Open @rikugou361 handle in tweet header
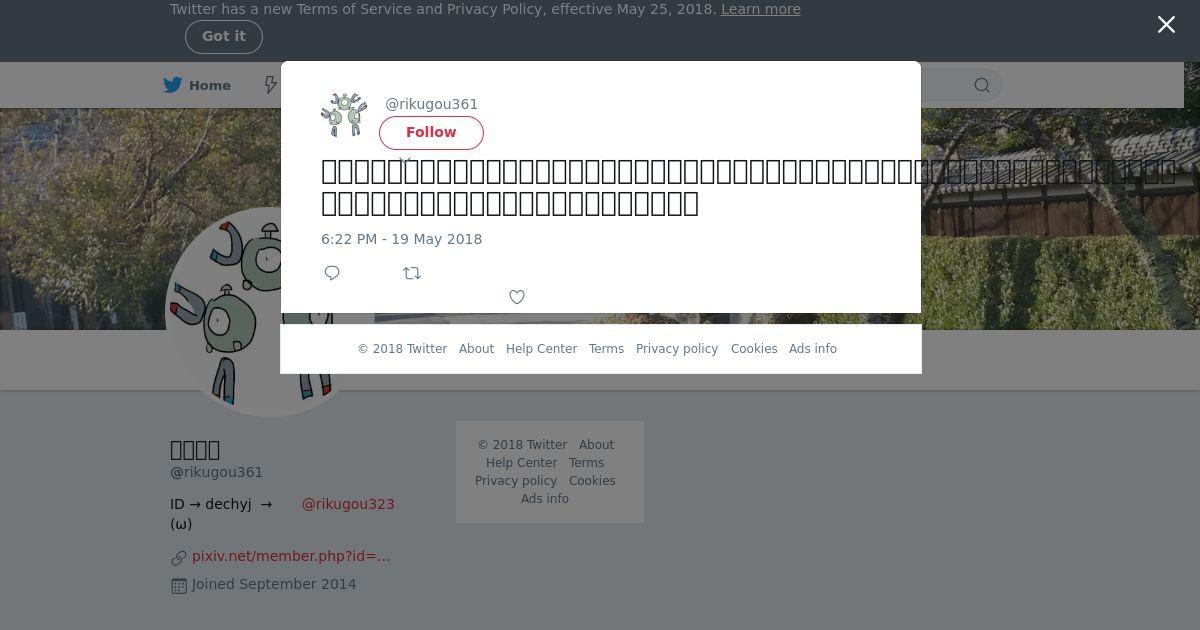 (432, 104)
